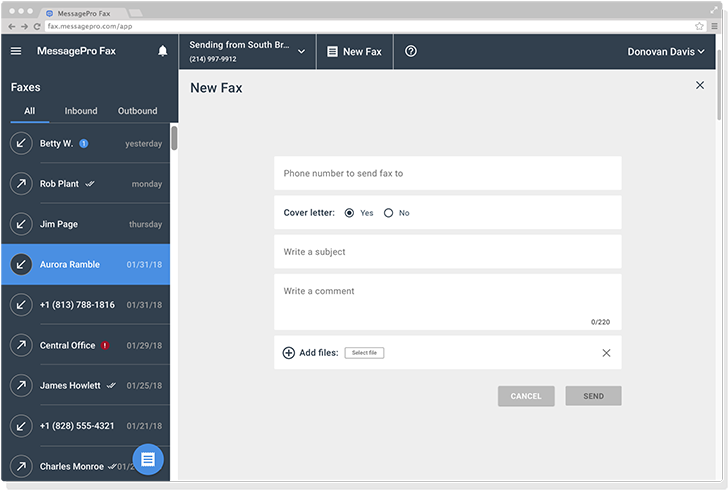Open the Donovan Davis user menu
728x490 pixels.
(665, 51)
